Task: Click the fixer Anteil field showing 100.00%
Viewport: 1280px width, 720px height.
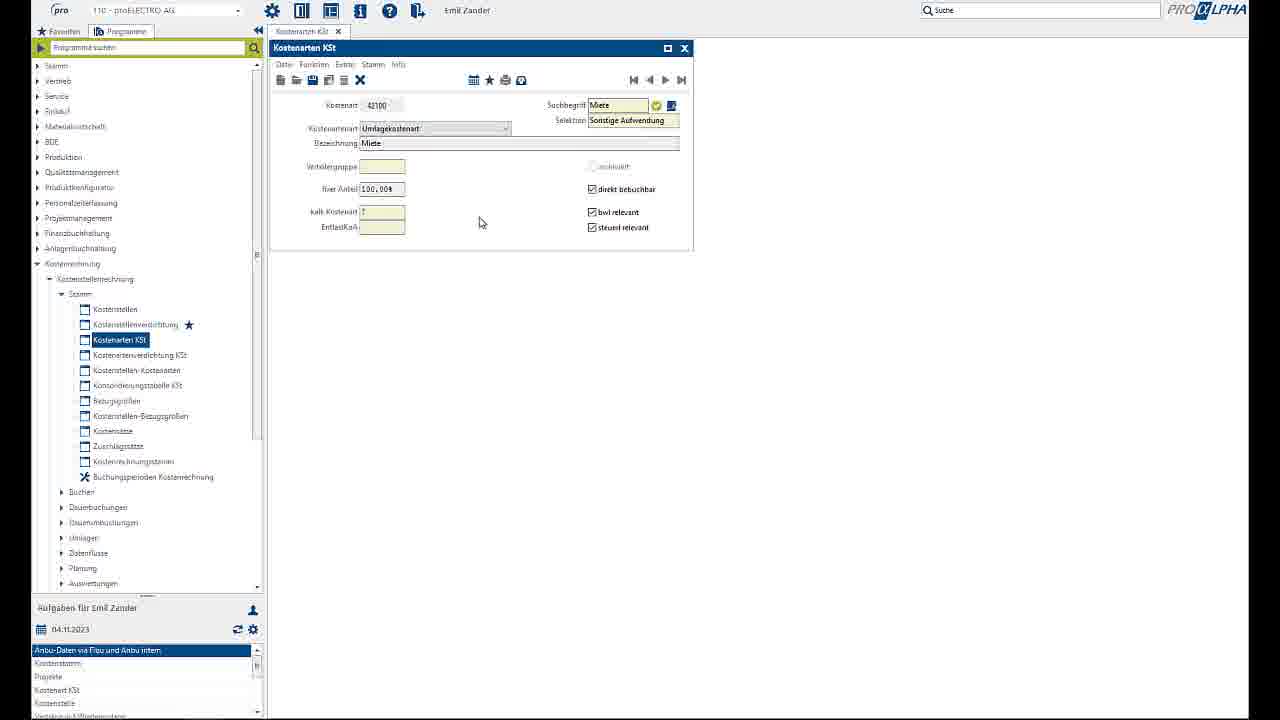Action: pyautogui.click(x=382, y=189)
